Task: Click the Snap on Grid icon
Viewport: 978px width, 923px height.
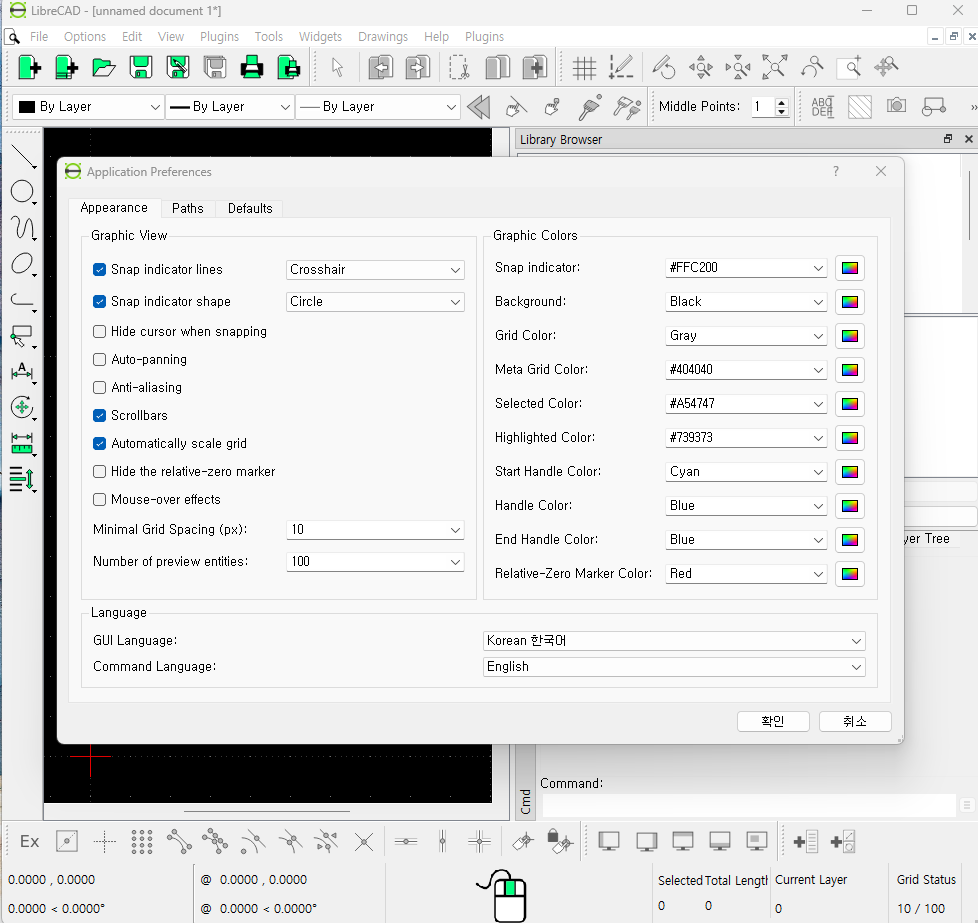Action: pyautogui.click(x=142, y=842)
